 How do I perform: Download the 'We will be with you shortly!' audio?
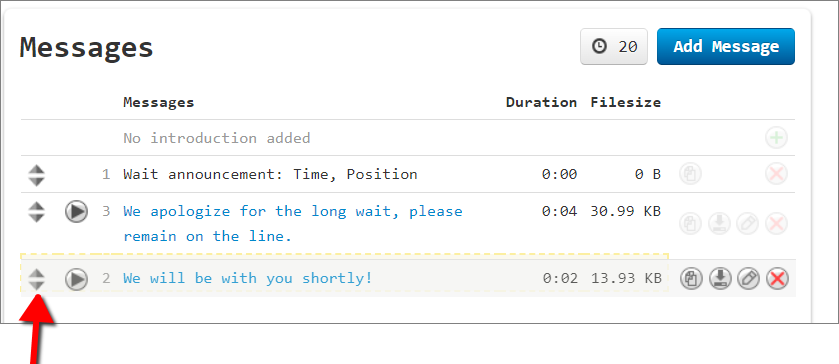point(720,278)
